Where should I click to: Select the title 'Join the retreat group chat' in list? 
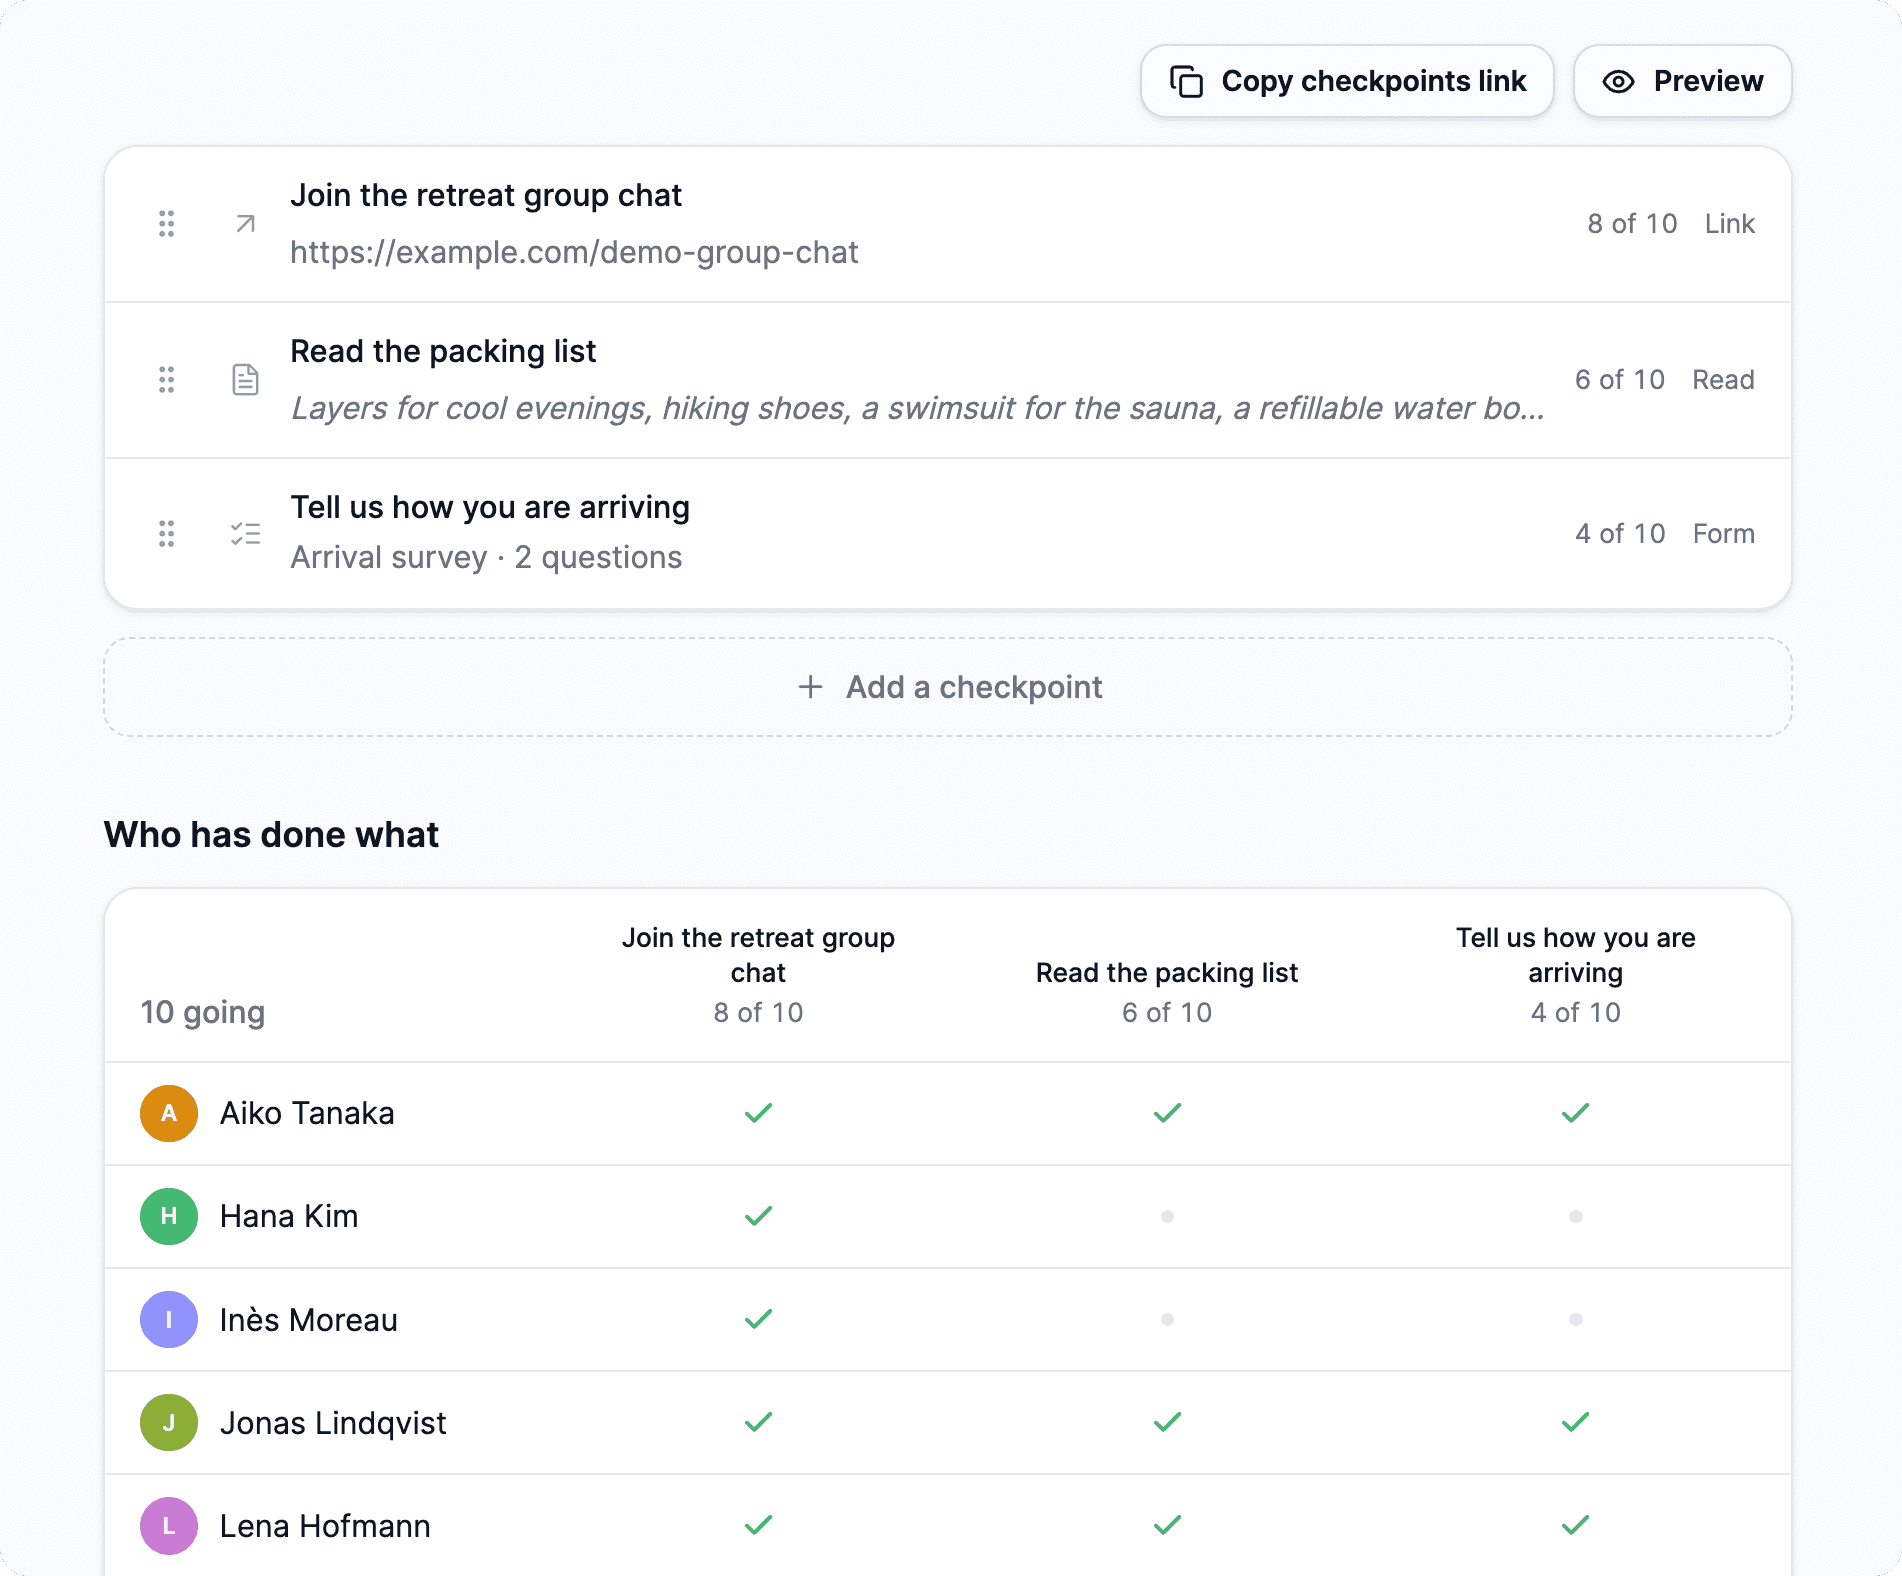click(486, 196)
